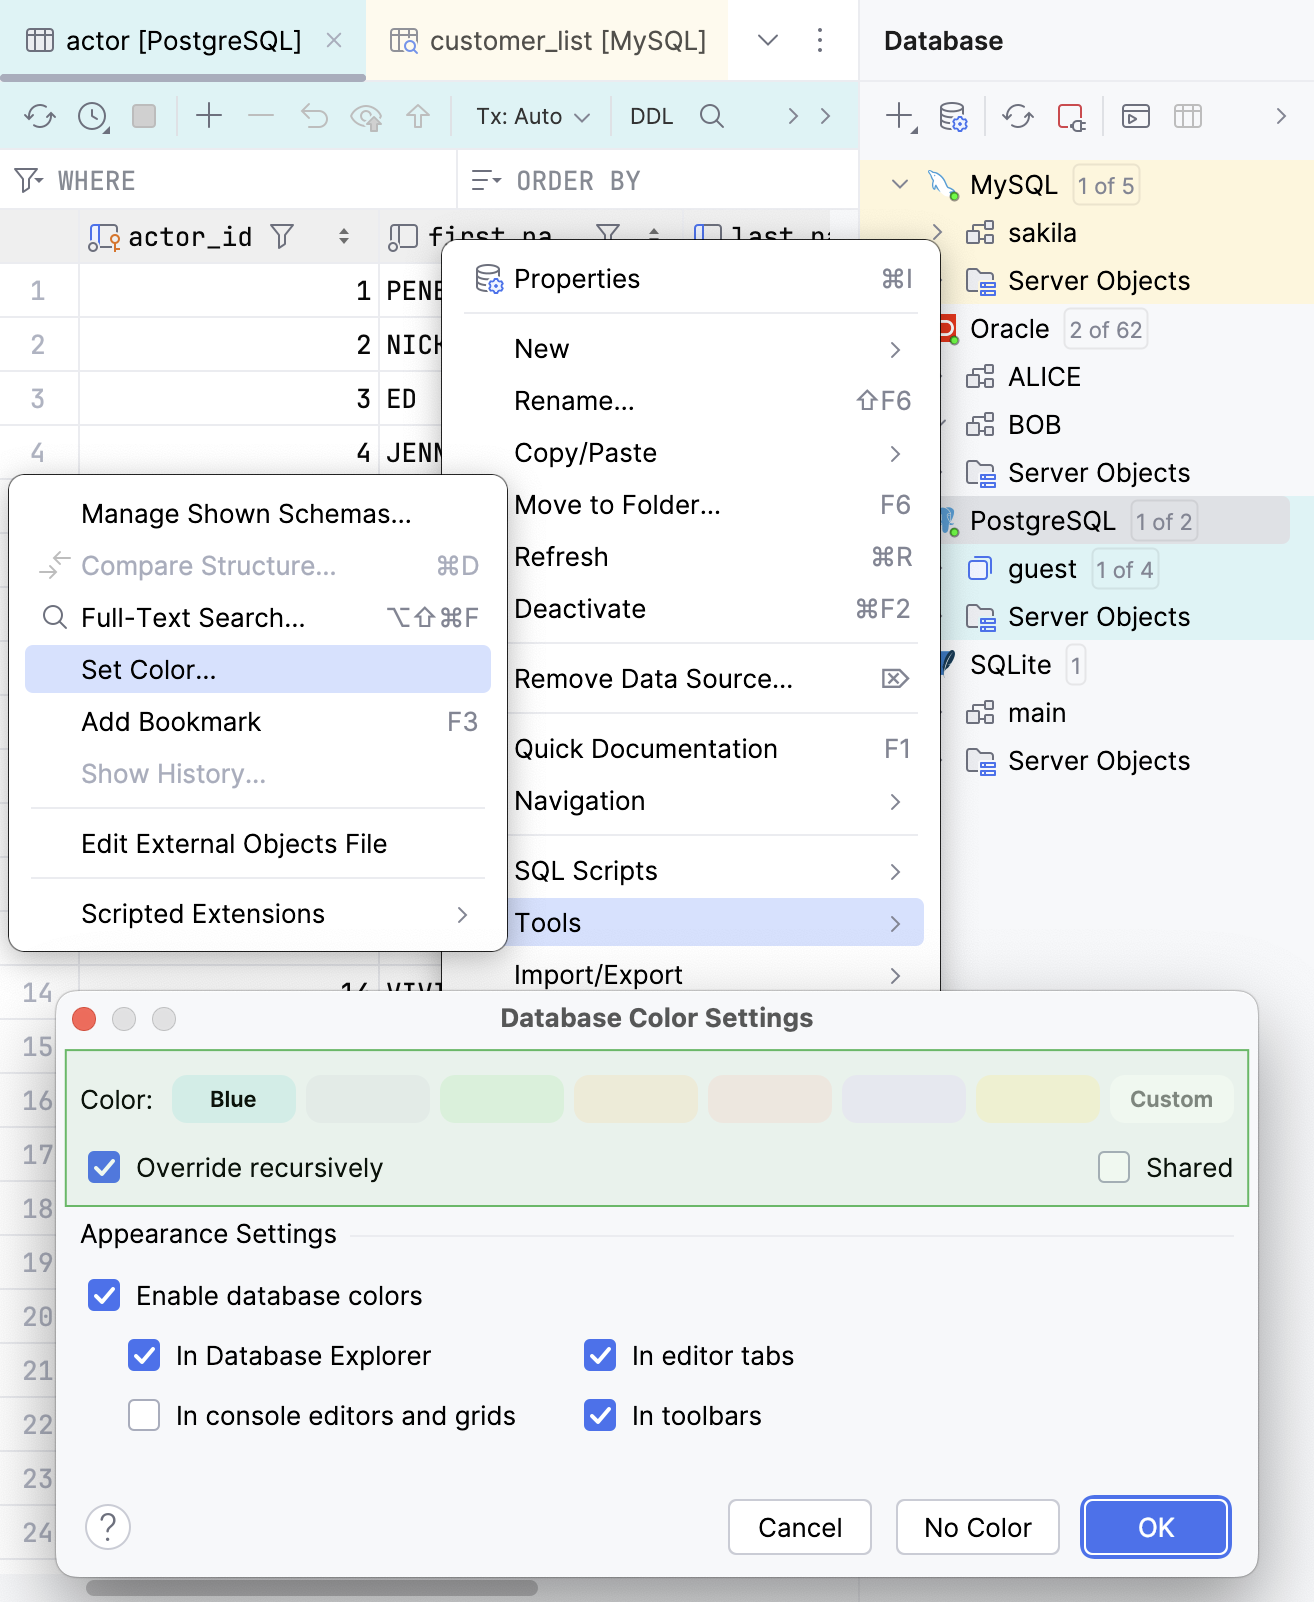Click the search icon next to DDL
Image resolution: width=1314 pixels, height=1602 pixels.
(712, 116)
